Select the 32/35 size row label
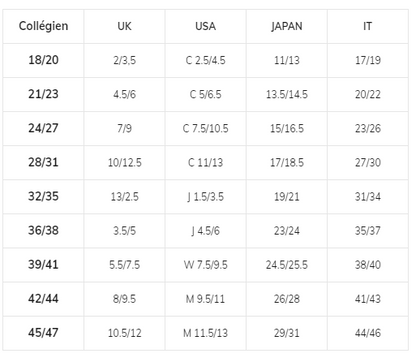The image size is (416, 362). 43,196
